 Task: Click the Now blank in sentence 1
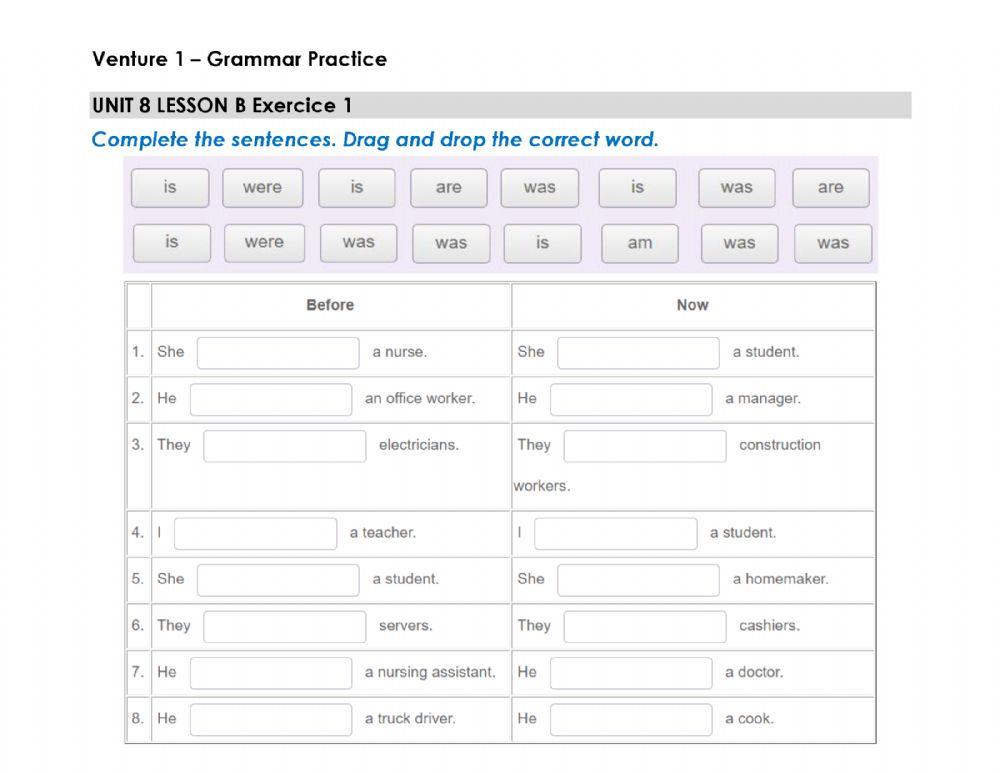(638, 352)
